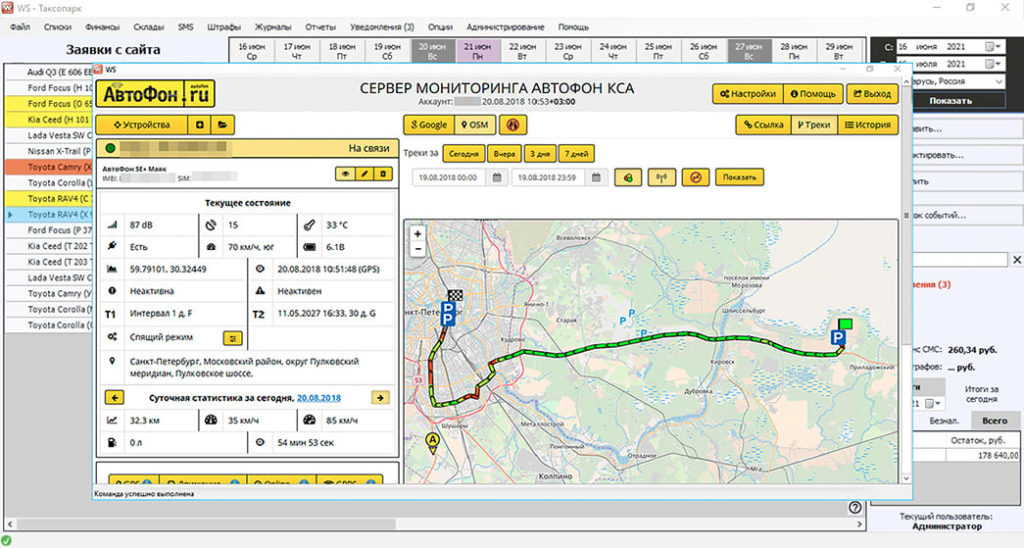
Task: Click the signal strength icon beside 87 dB
Action: [x=112, y=225]
